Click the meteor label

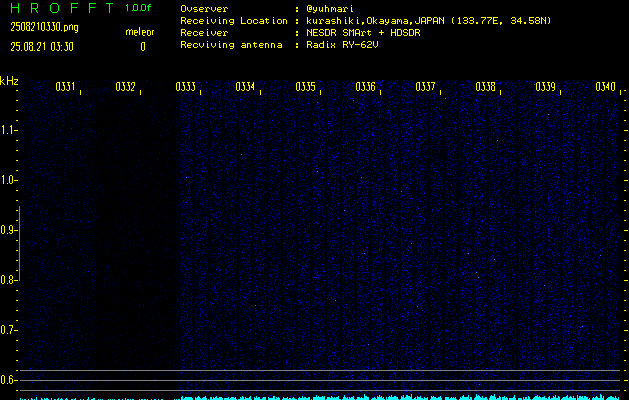tap(140, 32)
